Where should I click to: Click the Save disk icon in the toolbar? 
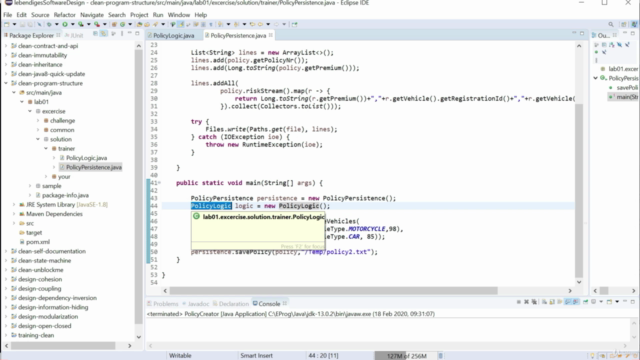(22, 24)
